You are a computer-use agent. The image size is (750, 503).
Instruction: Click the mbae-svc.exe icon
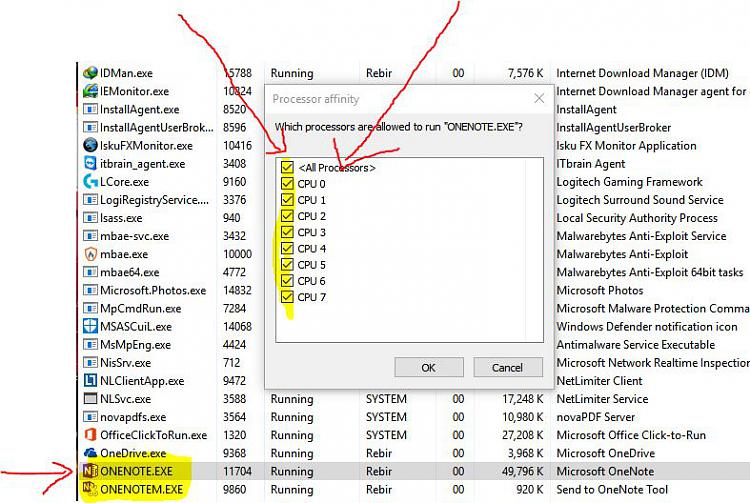[x=90, y=236]
